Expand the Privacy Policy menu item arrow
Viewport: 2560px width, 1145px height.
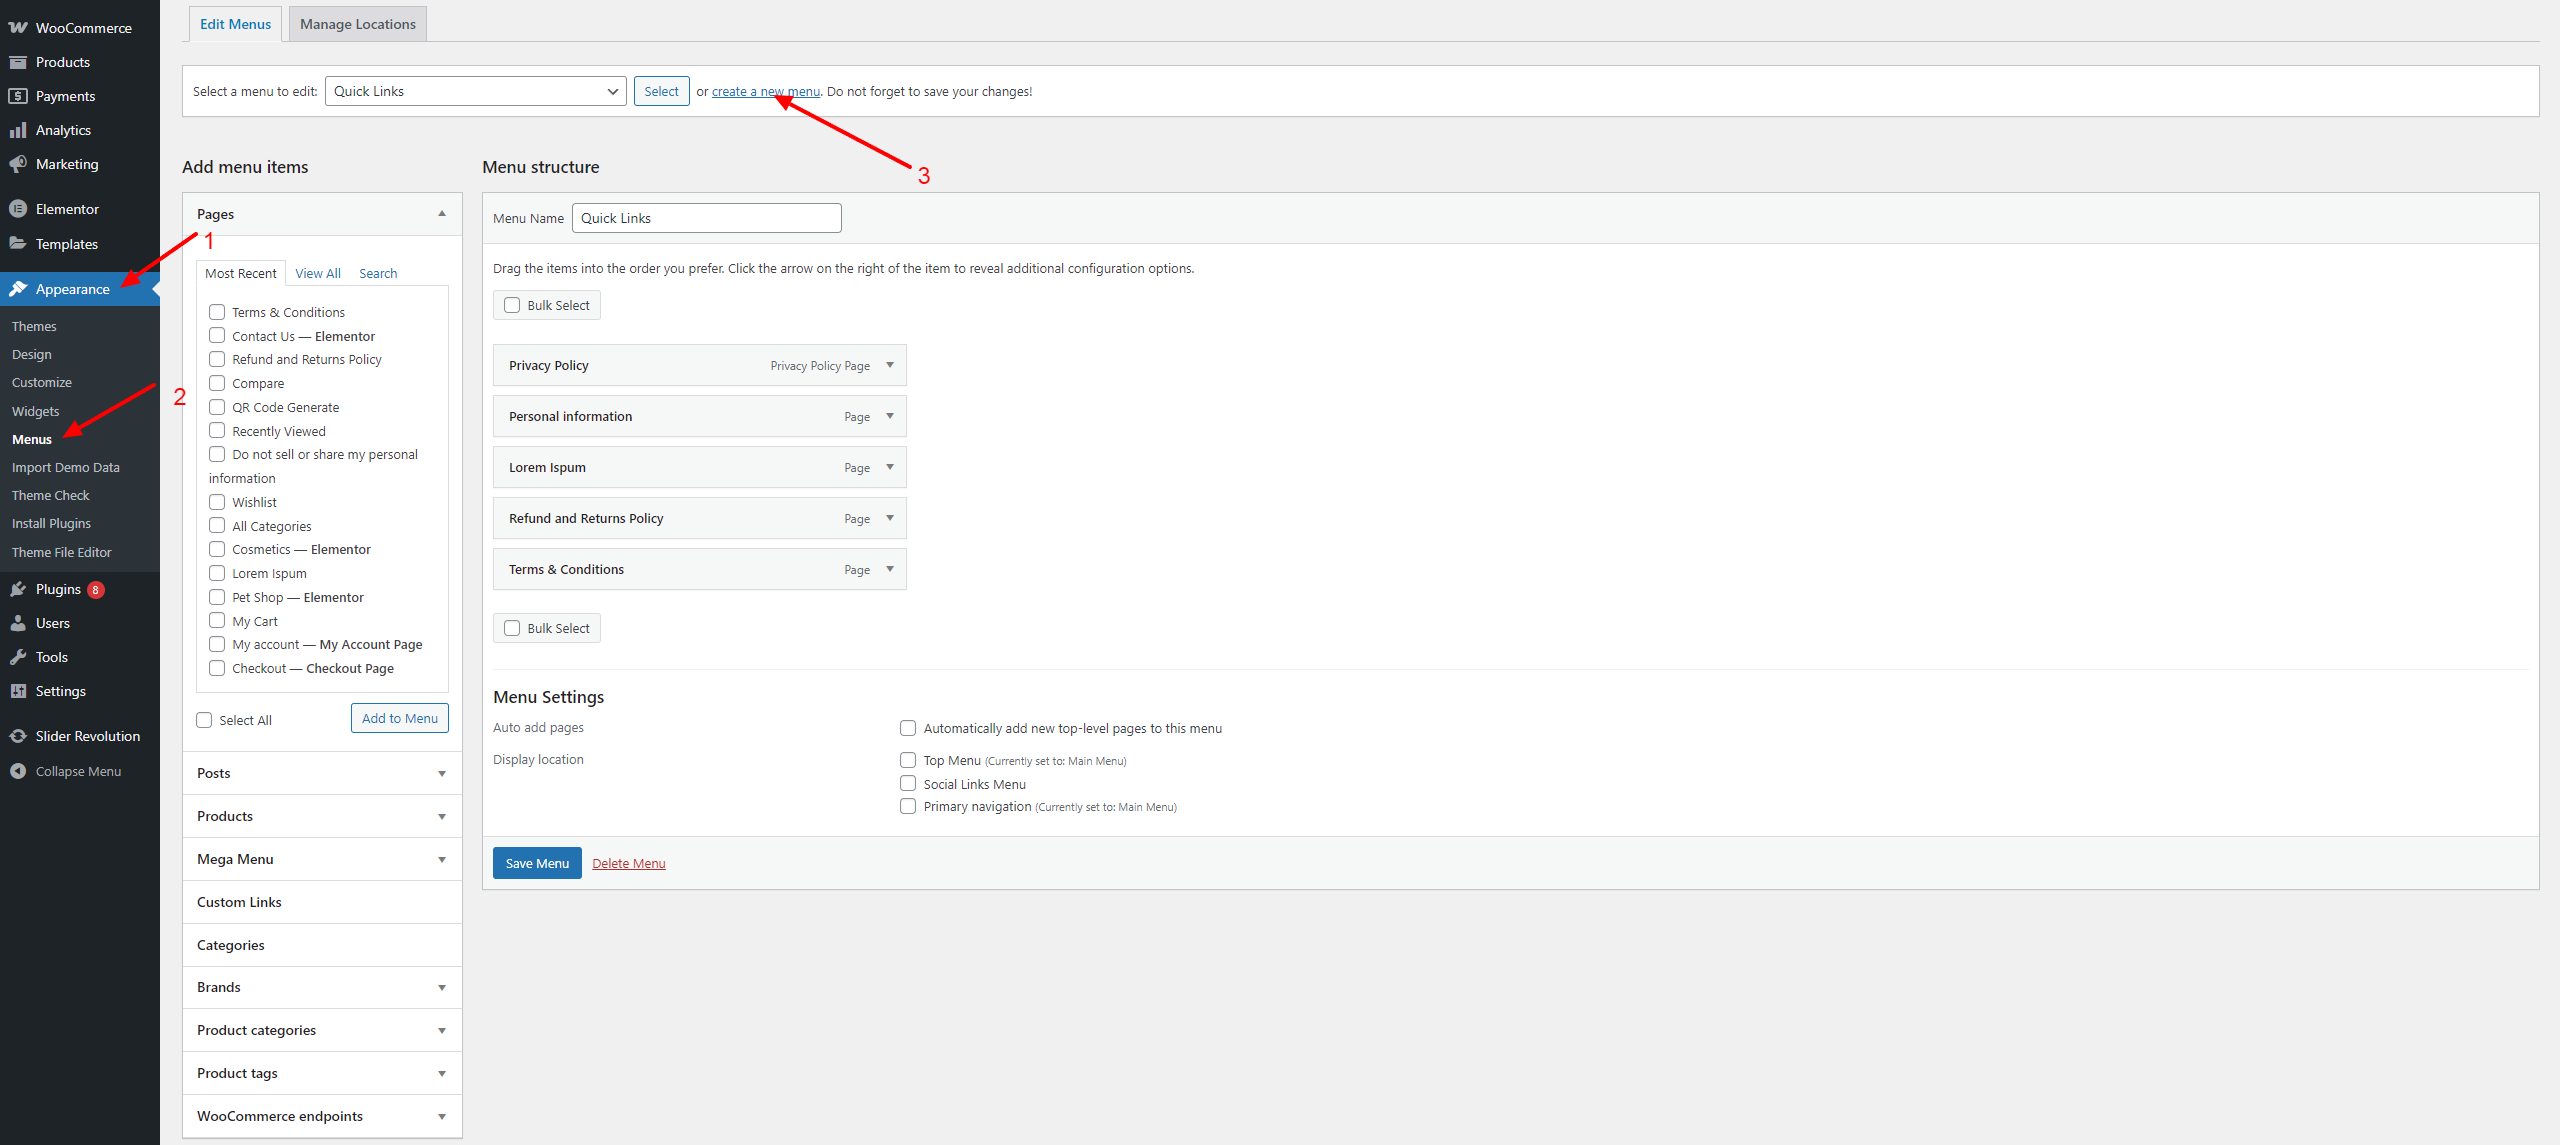890,365
